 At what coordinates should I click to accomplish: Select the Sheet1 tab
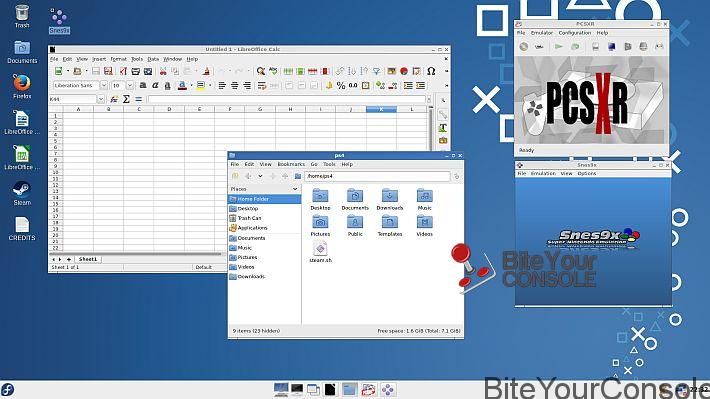coord(88,259)
